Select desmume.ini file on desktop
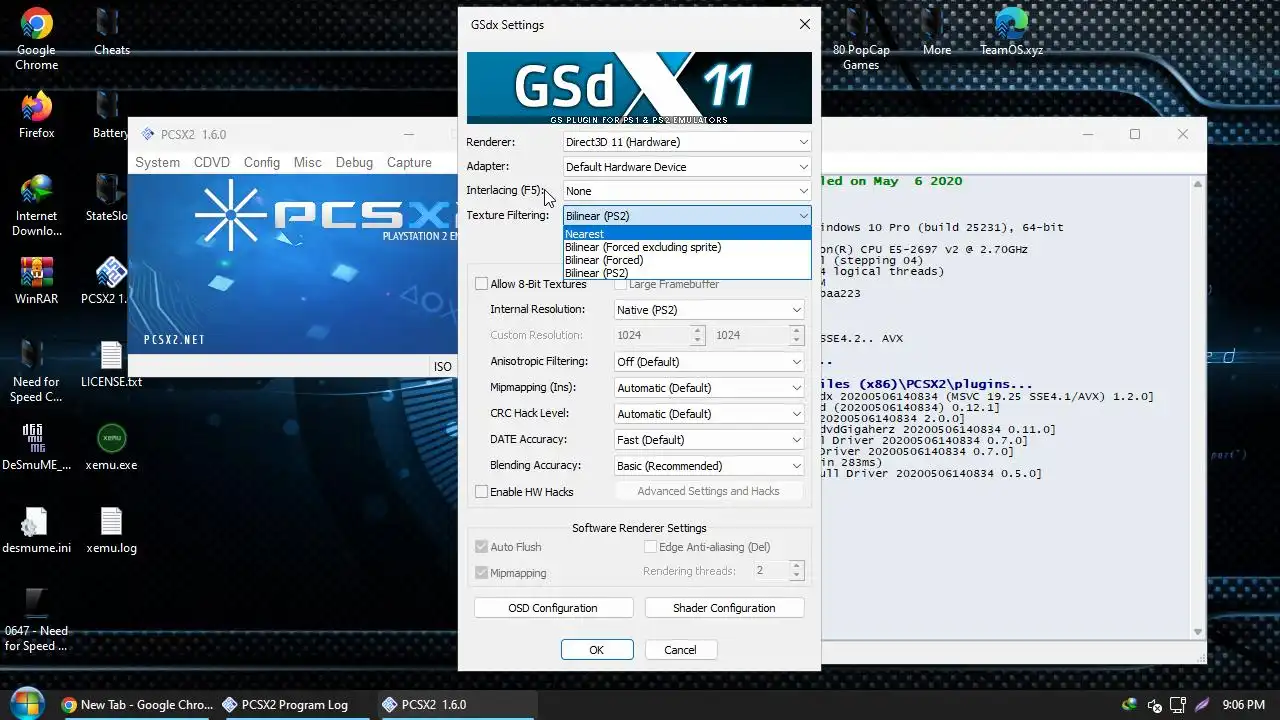The width and height of the screenshot is (1280, 720). pos(36,530)
